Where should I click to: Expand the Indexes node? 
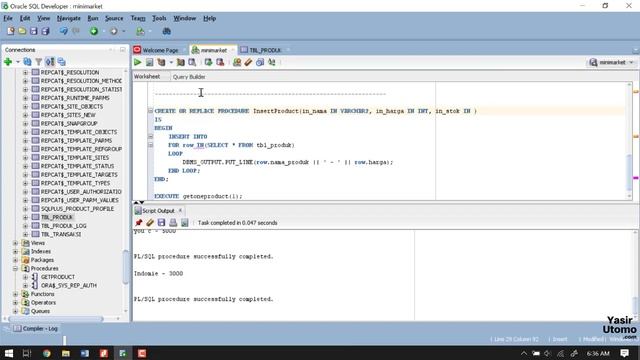pyautogui.click(x=16, y=251)
